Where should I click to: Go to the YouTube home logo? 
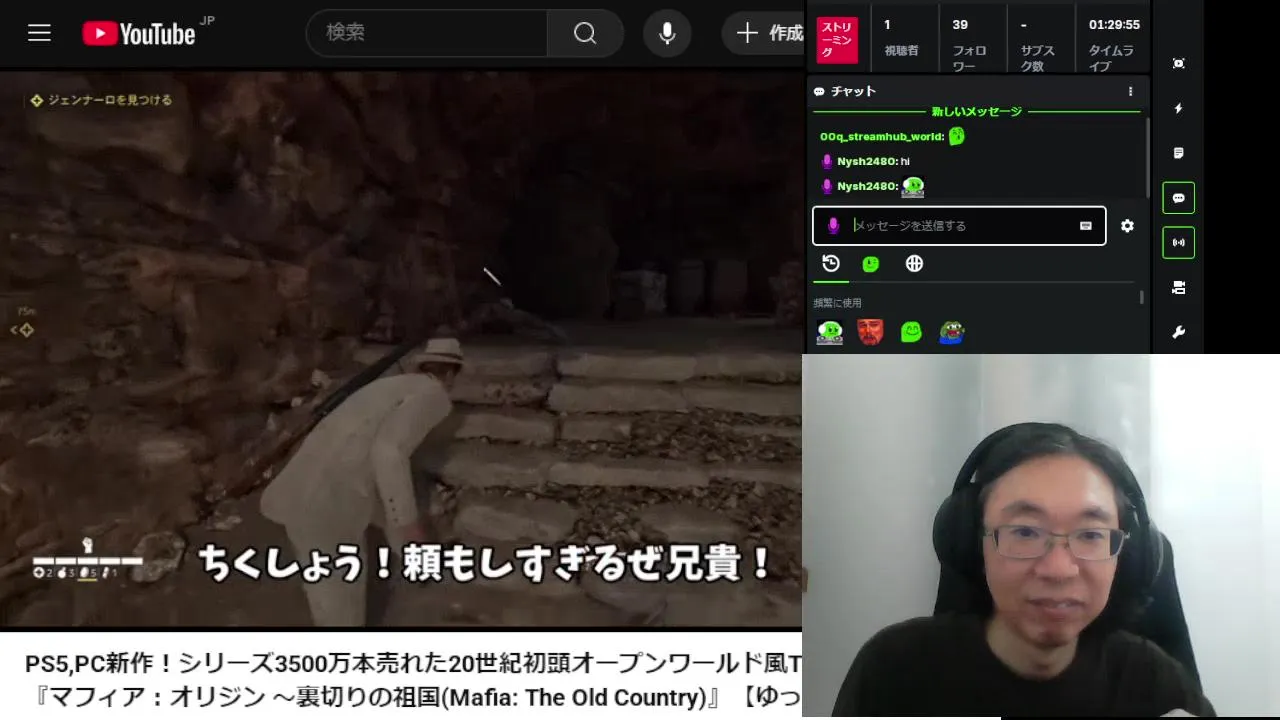(x=138, y=34)
